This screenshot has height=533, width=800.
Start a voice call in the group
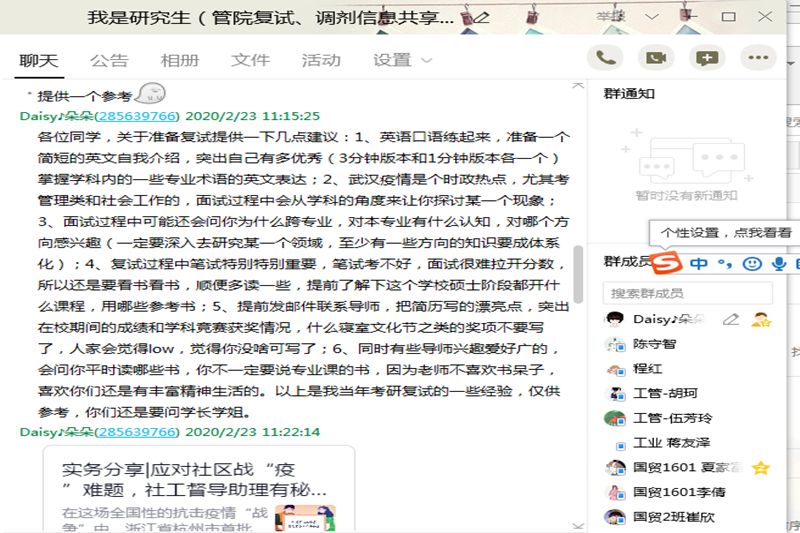pyautogui.click(x=606, y=58)
